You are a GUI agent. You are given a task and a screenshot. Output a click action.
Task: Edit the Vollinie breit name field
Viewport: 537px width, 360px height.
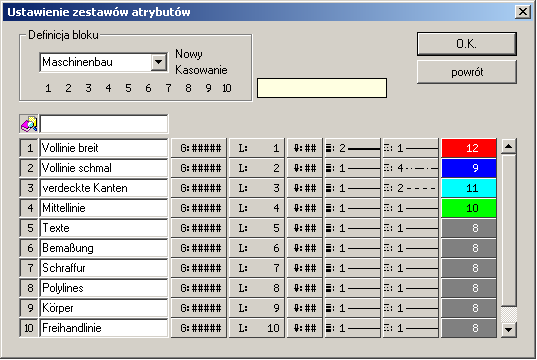[x=104, y=148]
